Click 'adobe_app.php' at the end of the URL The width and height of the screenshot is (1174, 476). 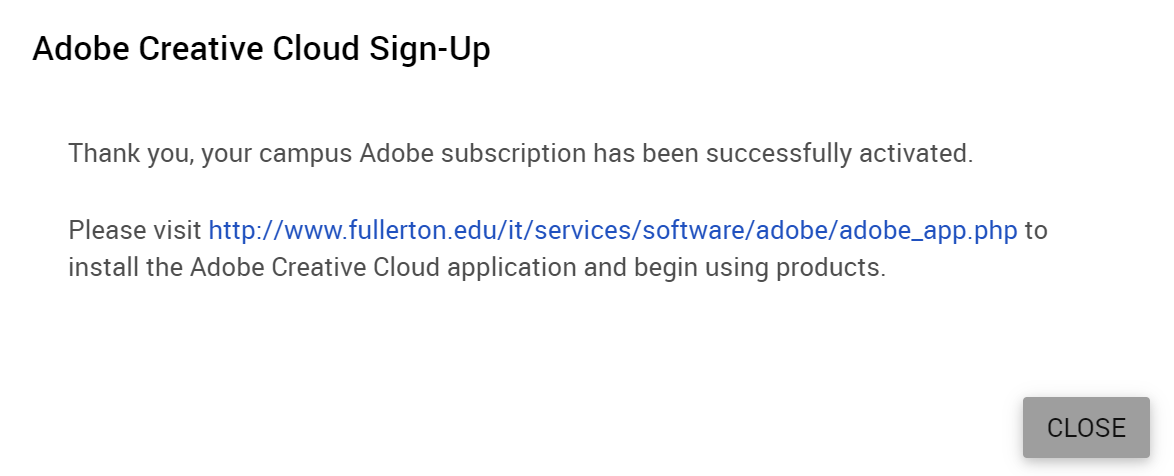click(x=928, y=231)
